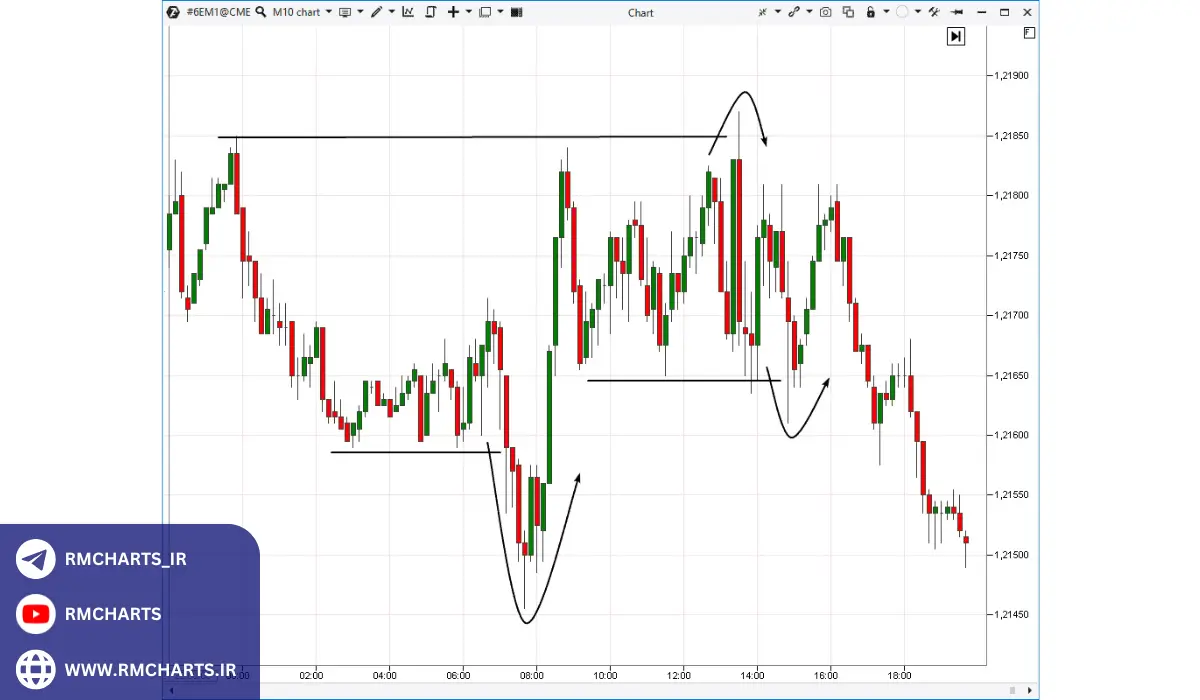This screenshot has height=700, width=1200.
Task: Click the instrument search magnifier icon
Action: 261,12
